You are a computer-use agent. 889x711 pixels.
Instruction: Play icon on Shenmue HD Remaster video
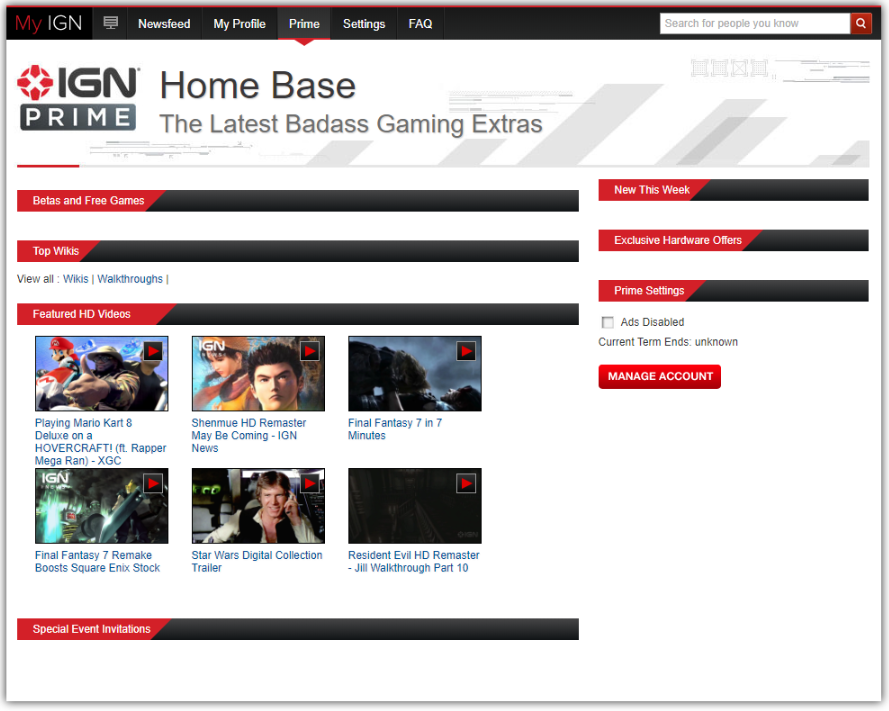tap(310, 352)
